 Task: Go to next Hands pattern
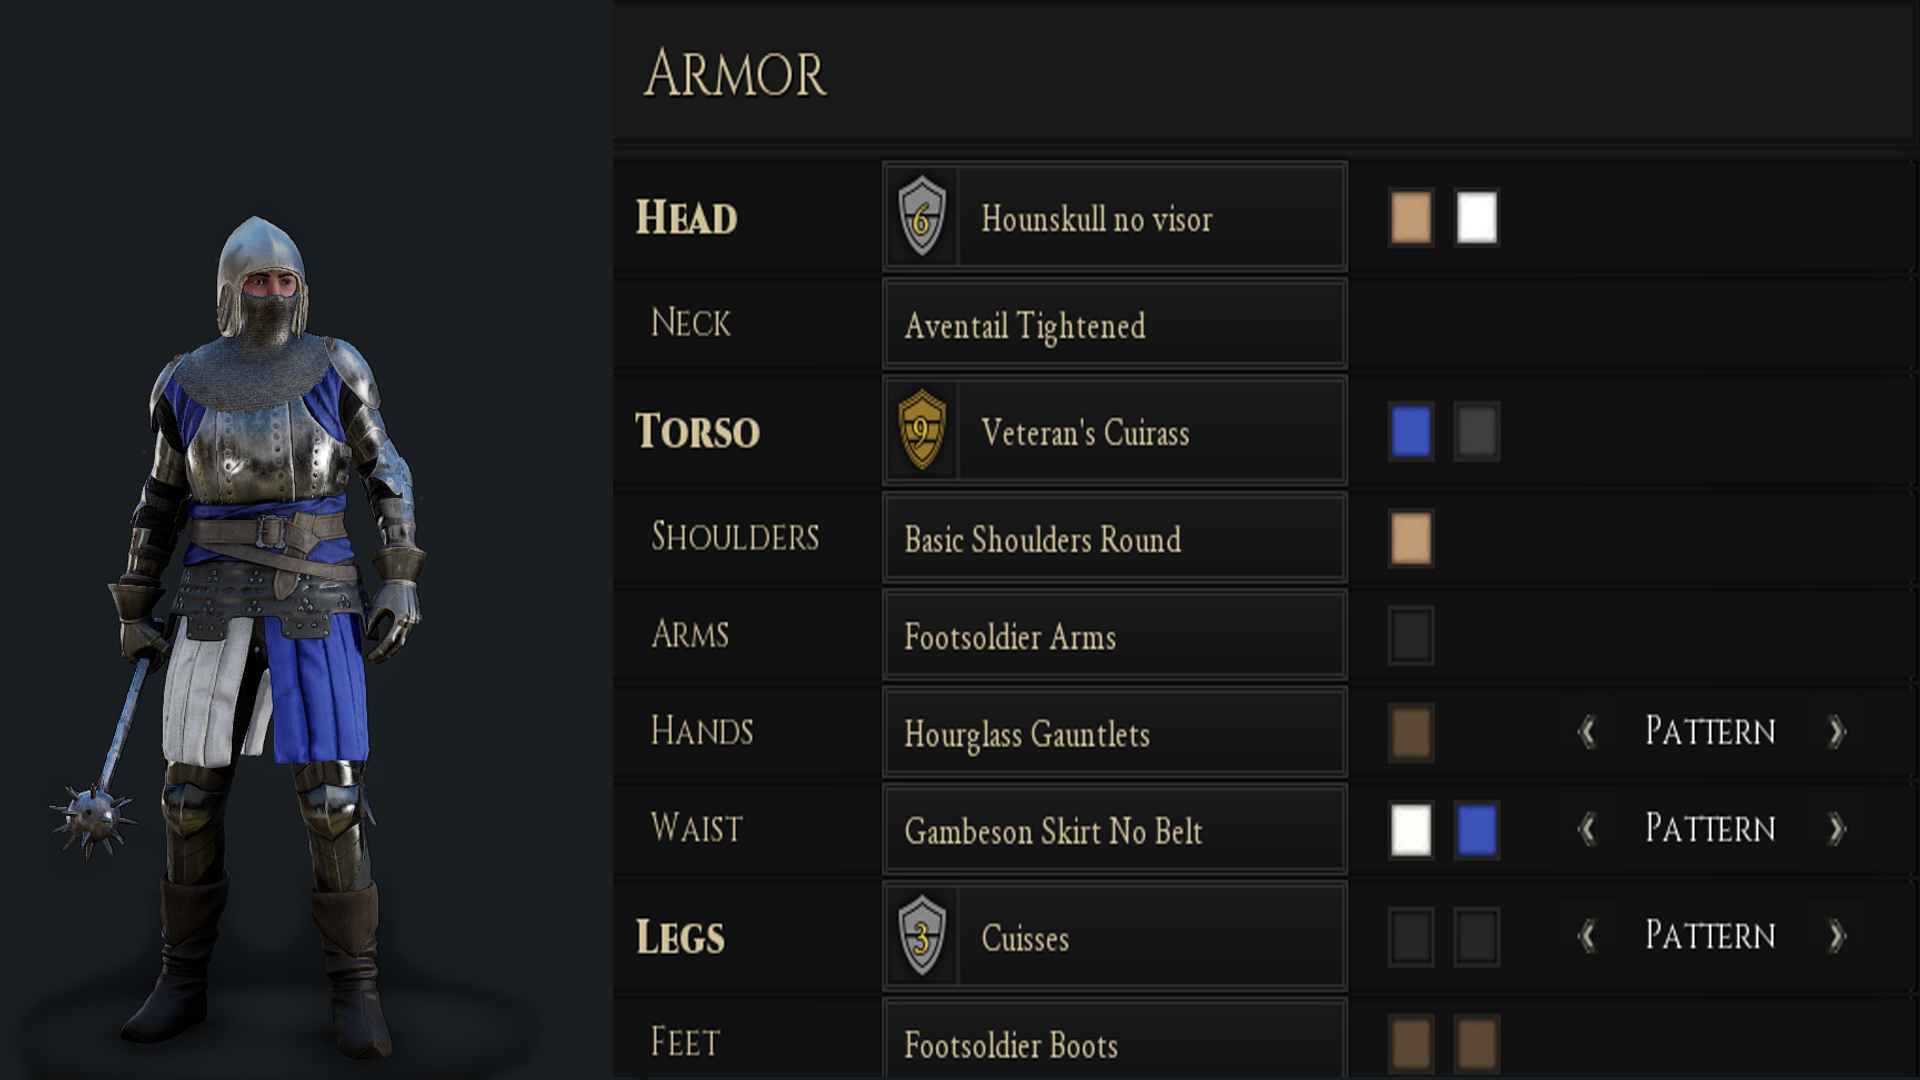point(1836,732)
